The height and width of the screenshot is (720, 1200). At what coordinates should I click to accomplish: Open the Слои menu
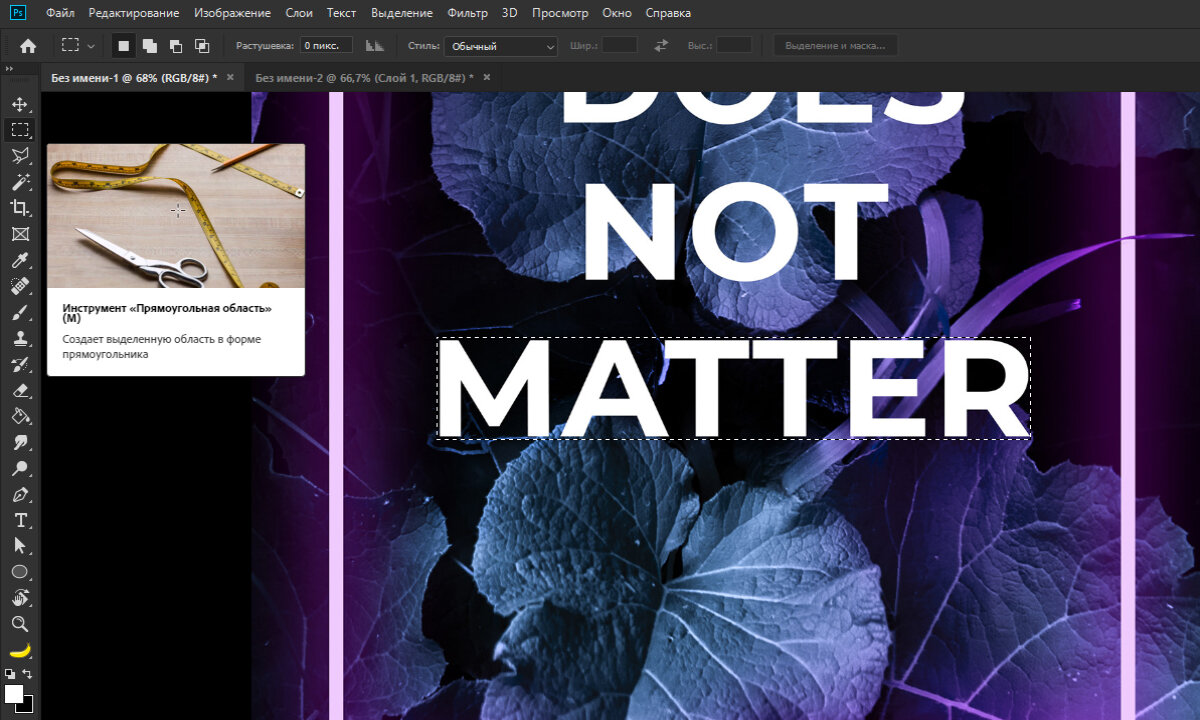click(x=299, y=13)
